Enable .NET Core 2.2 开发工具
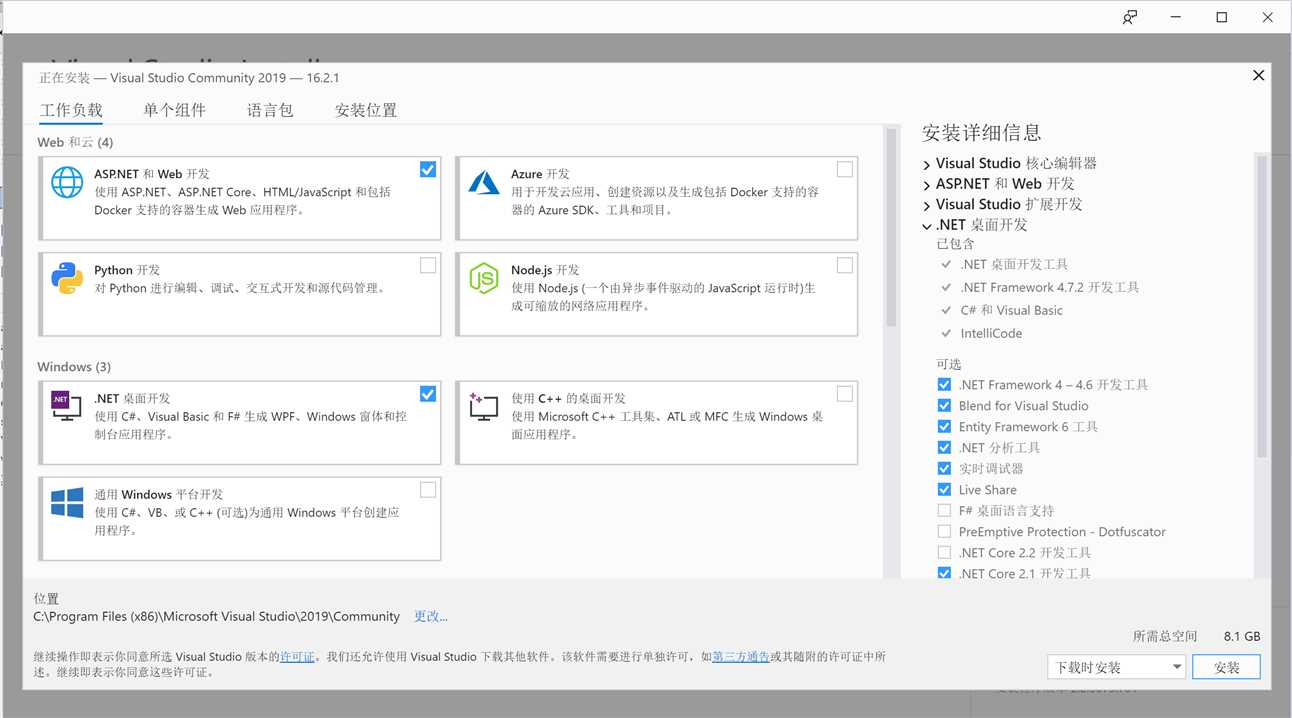The width and height of the screenshot is (1292, 718). coord(944,553)
